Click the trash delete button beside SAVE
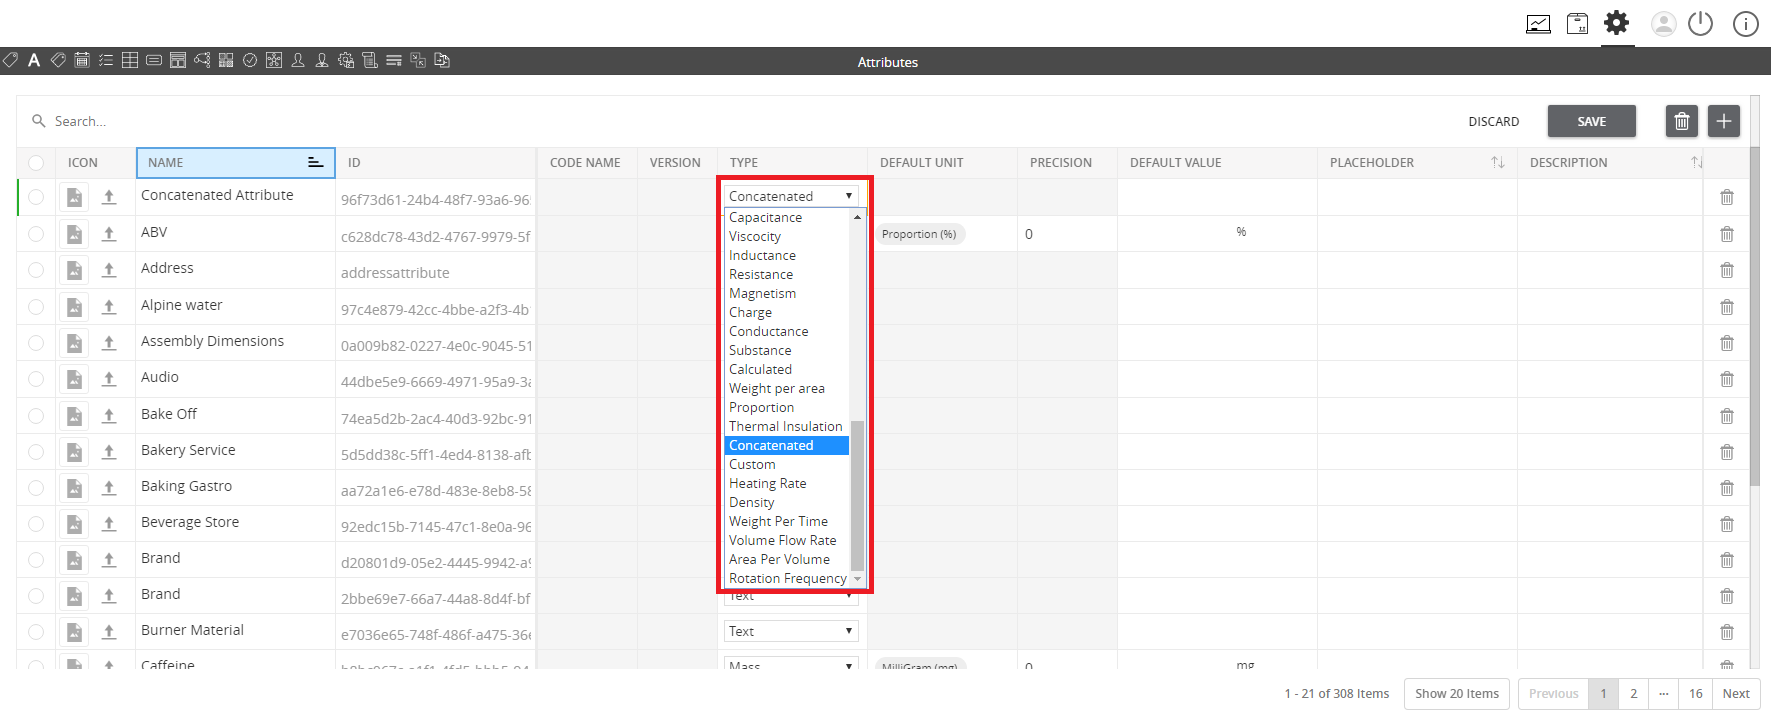The width and height of the screenshot is (1771, 719). 1682,121
